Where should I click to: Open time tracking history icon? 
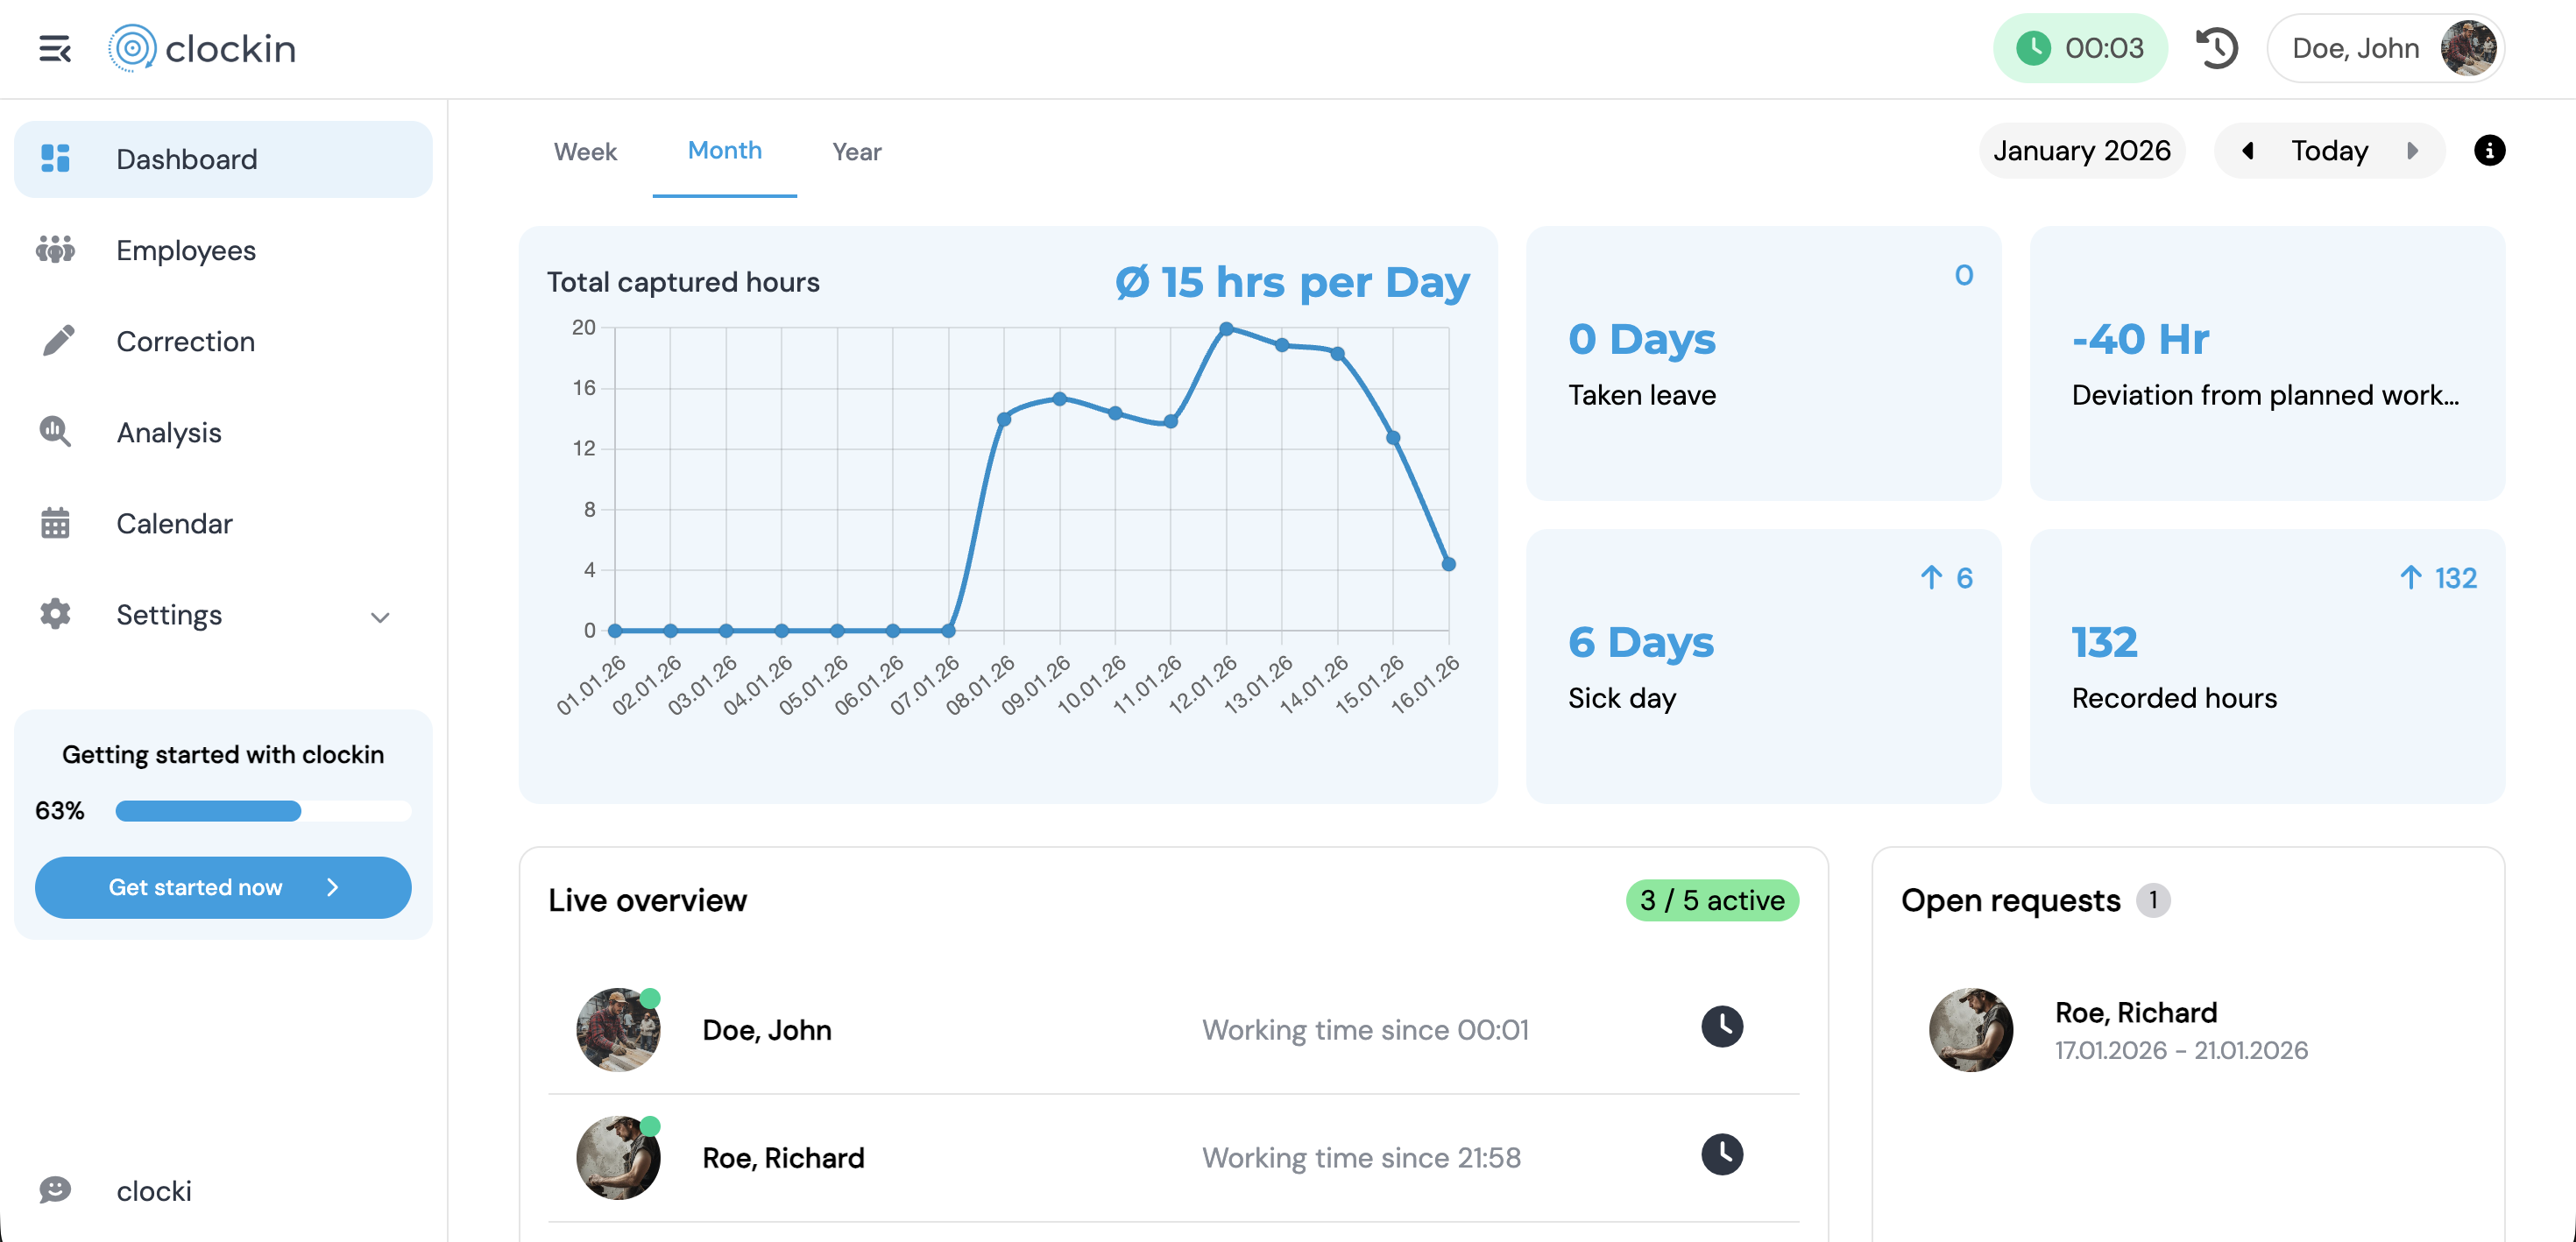2216,48
